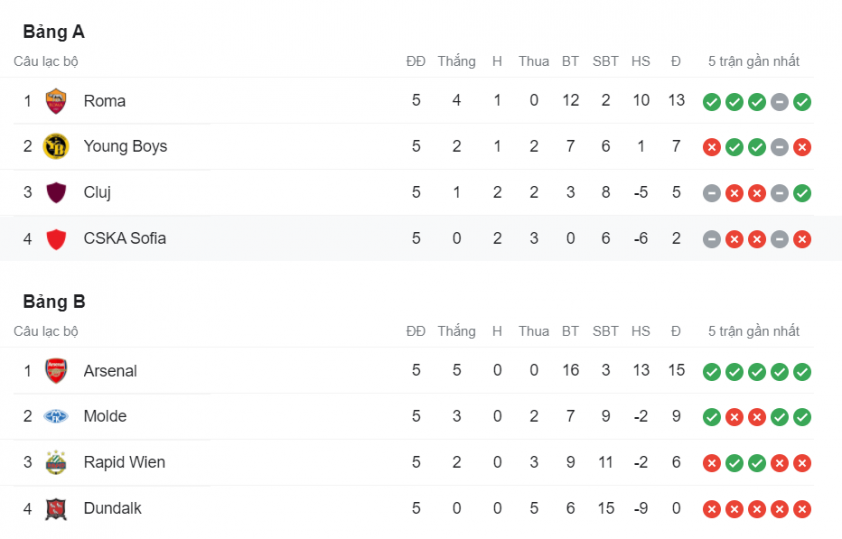This screenshot has width=842, height=539.
Task: Open the Roma team link
Action: click(x=104, y=101)
